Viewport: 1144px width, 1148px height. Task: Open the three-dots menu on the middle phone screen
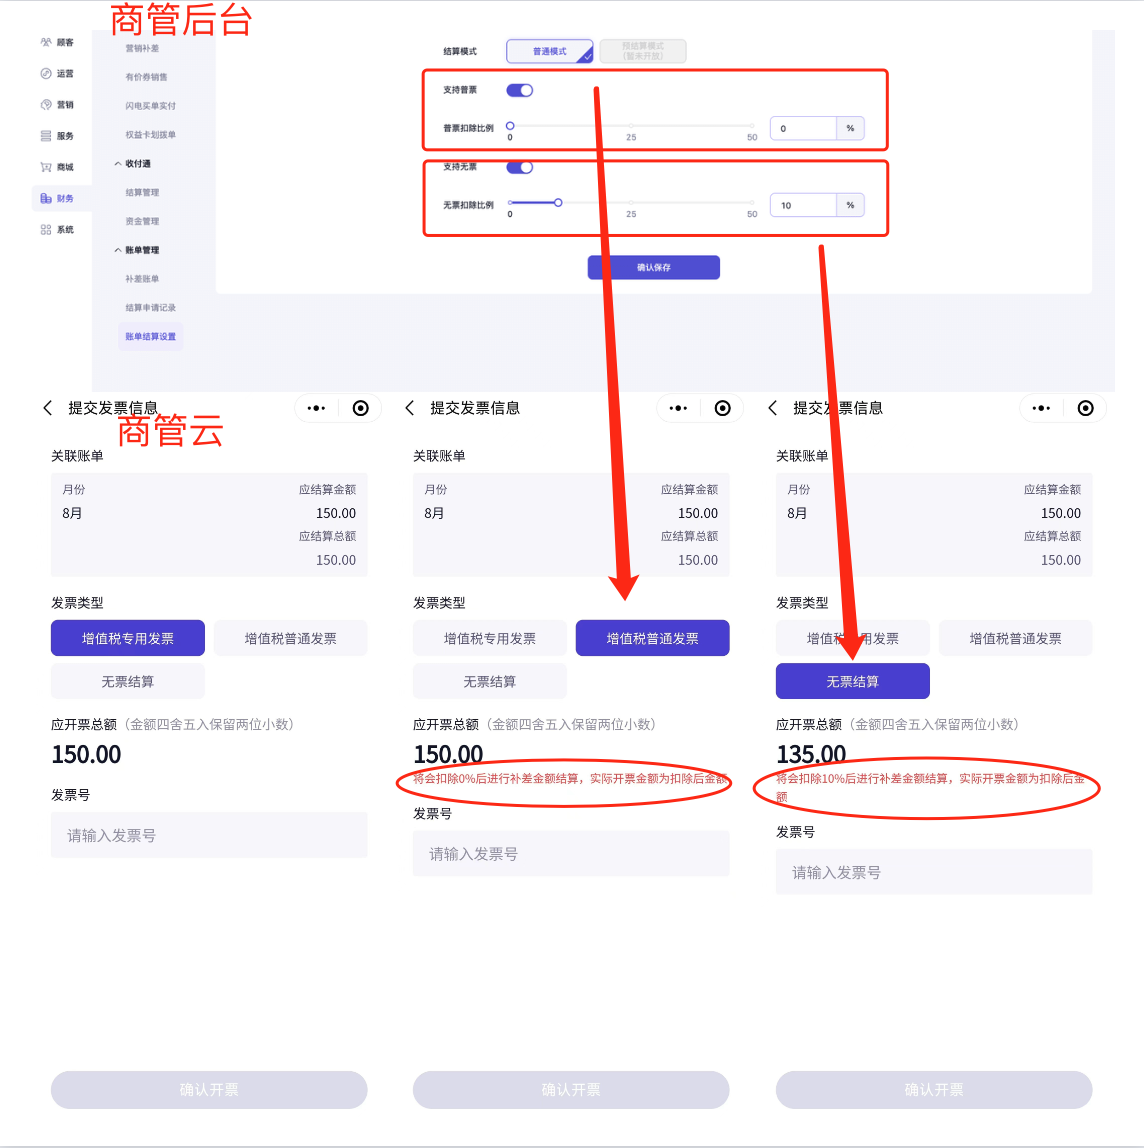[678, 408]
